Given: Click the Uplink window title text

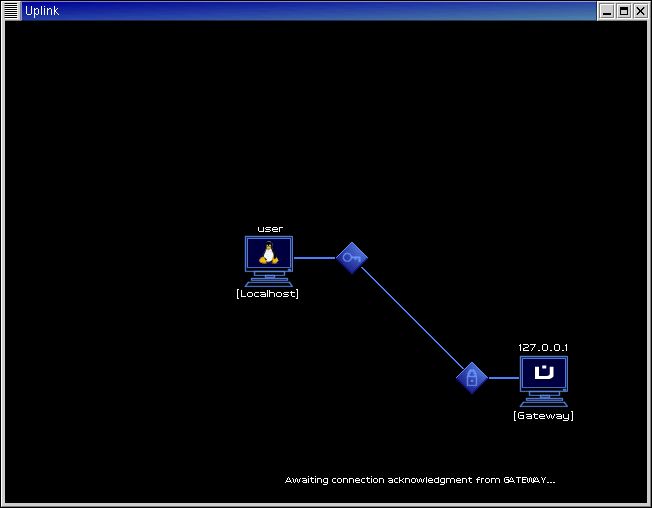Looking at the screenshot, I should pyautogui.click(x=42, y=11).
